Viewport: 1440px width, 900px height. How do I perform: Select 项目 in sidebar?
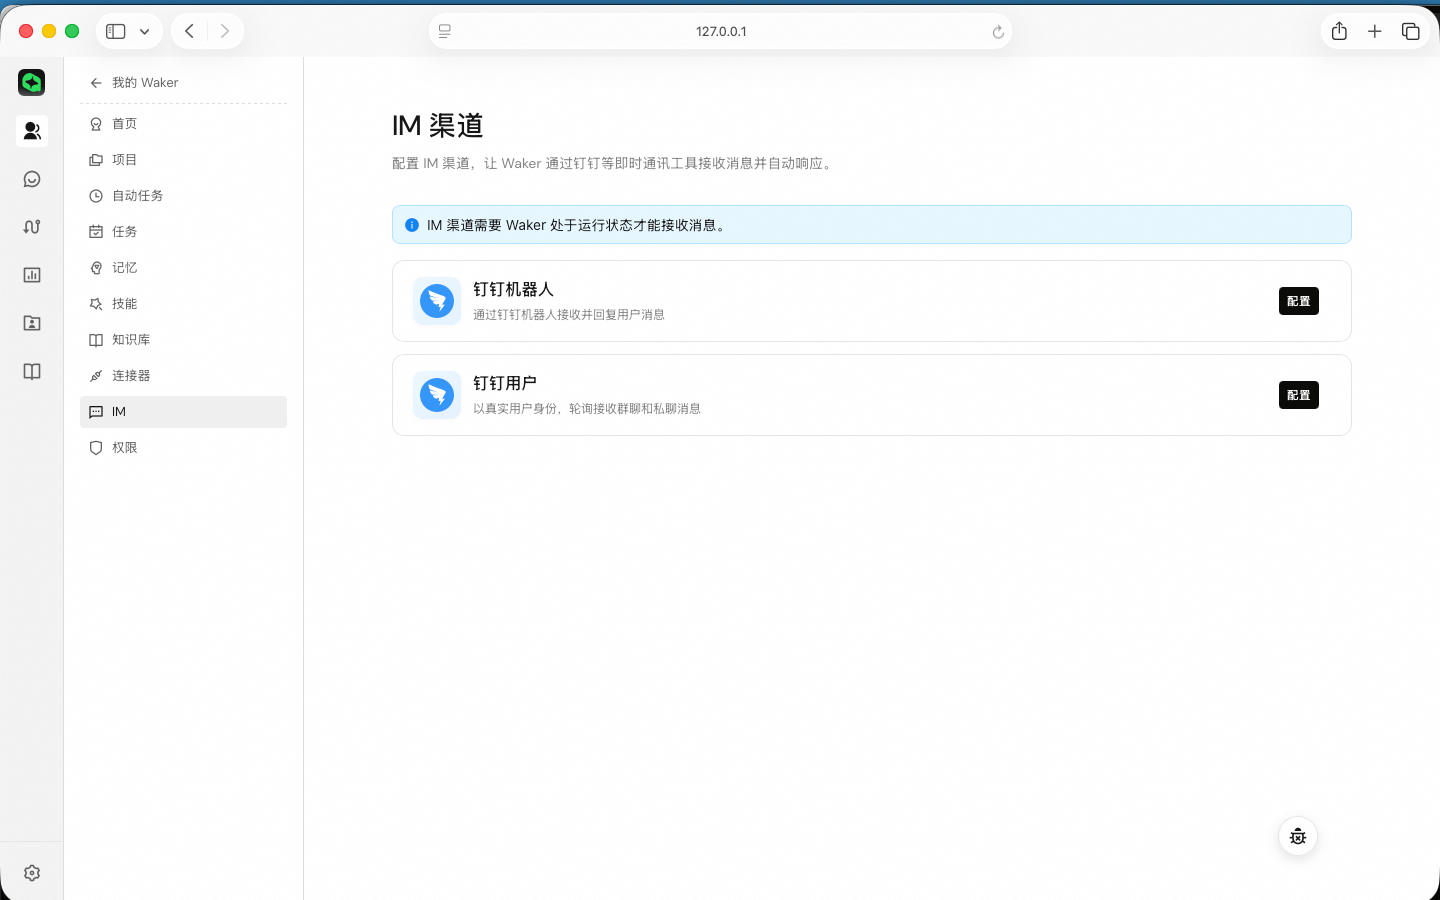(183, 160)
